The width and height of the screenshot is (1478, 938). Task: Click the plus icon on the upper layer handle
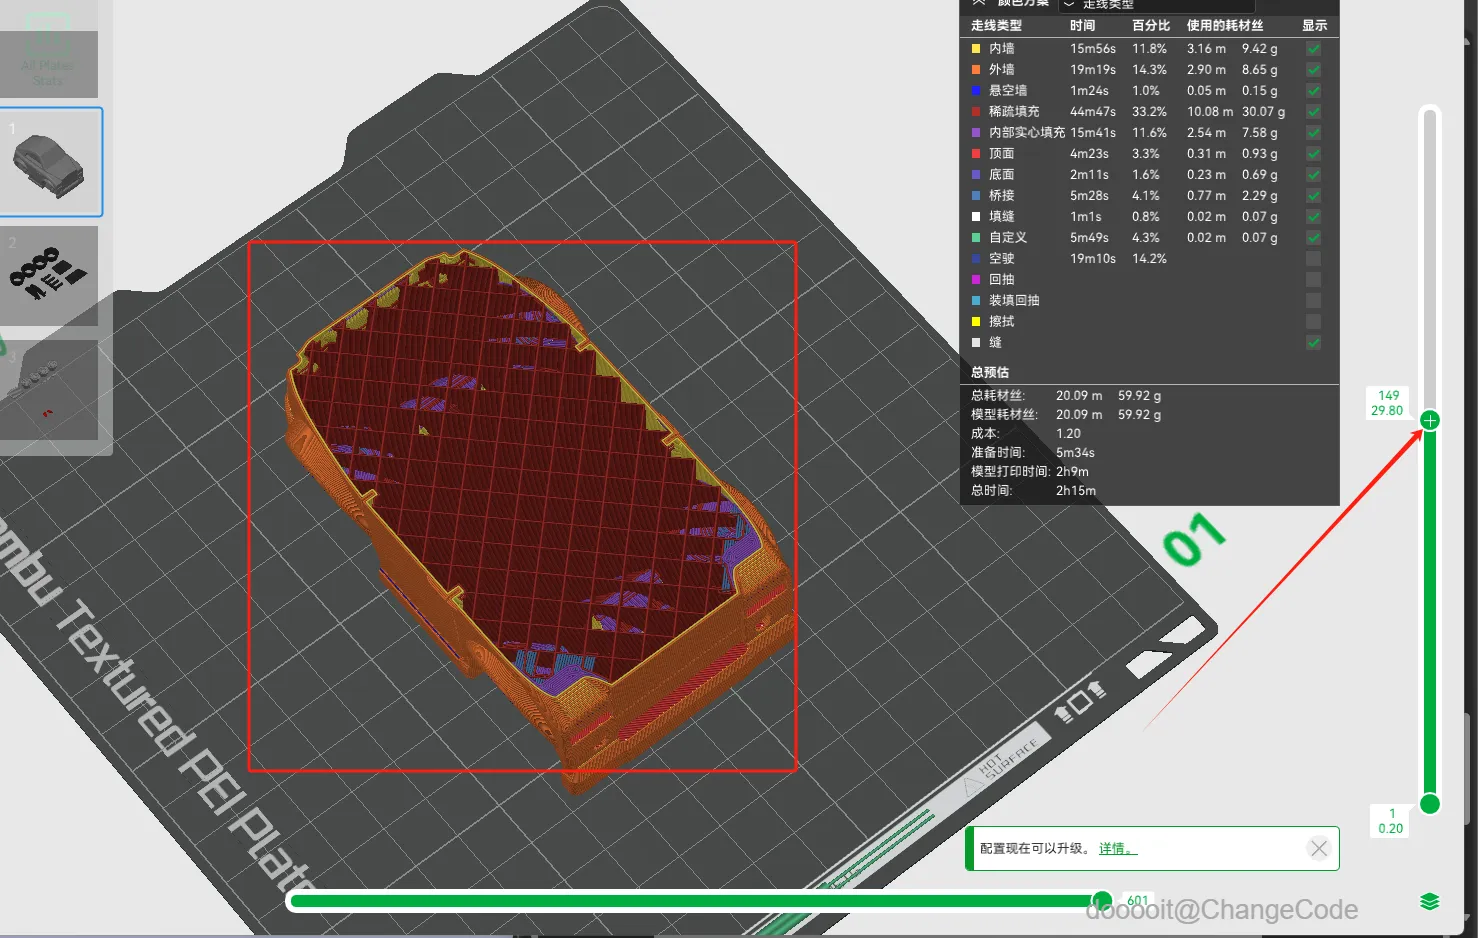pyautogui.click(x=1430, y=420)
